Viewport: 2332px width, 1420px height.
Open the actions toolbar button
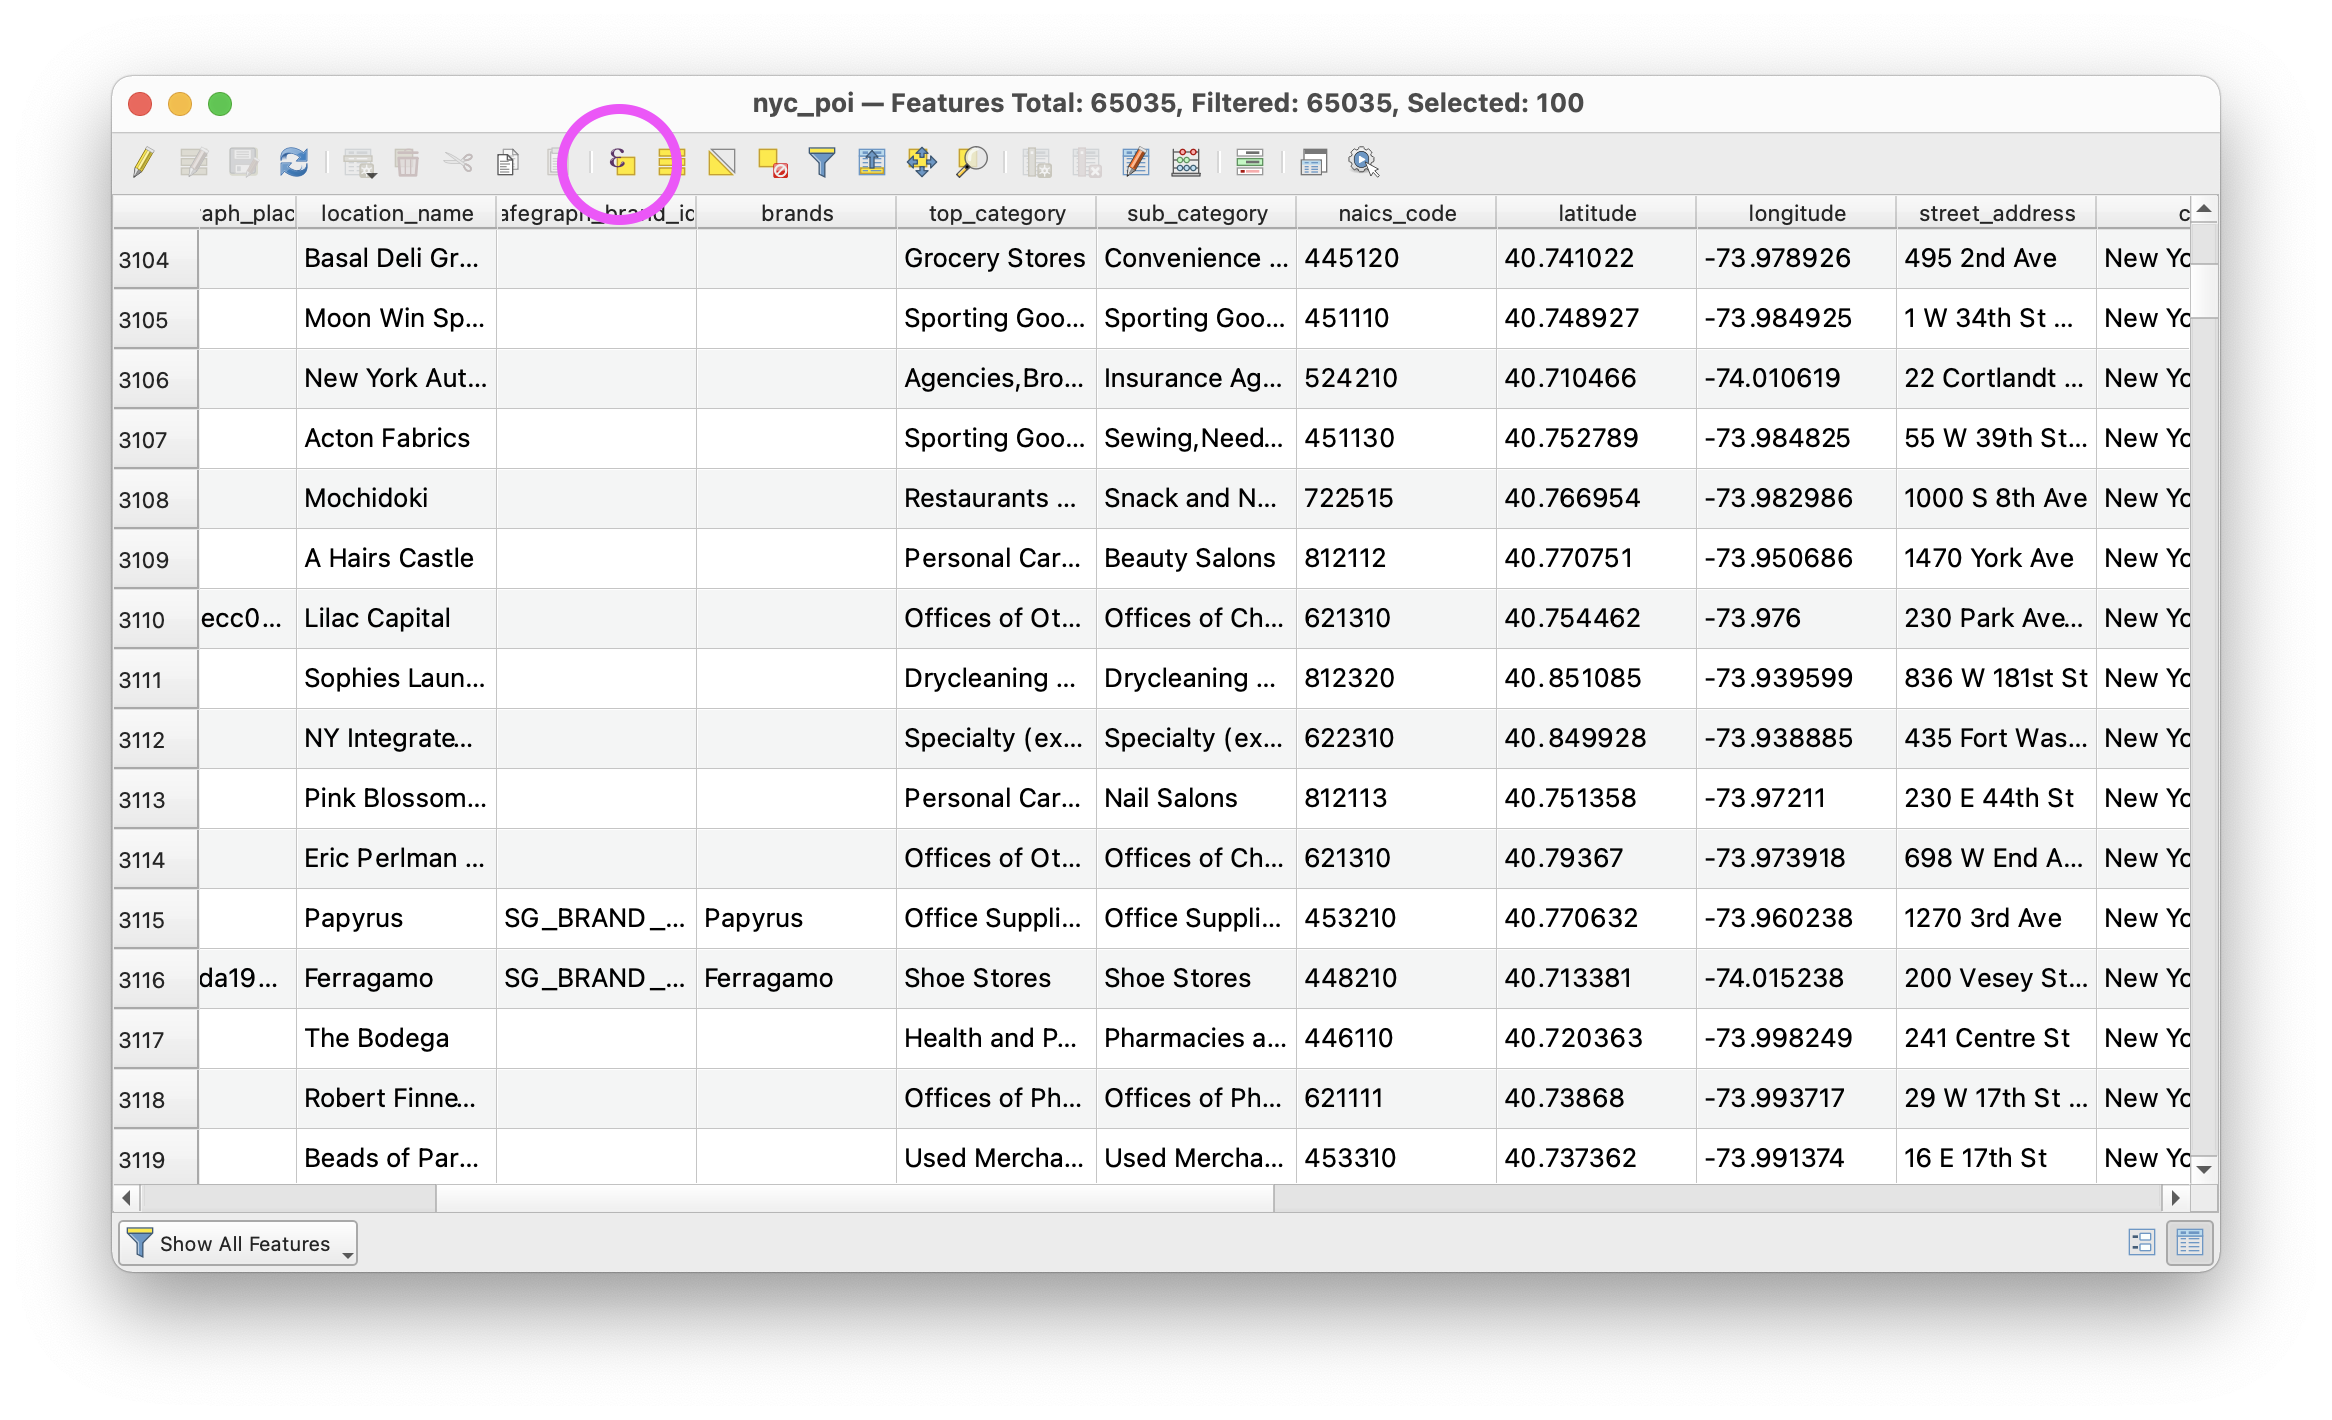1364,162
